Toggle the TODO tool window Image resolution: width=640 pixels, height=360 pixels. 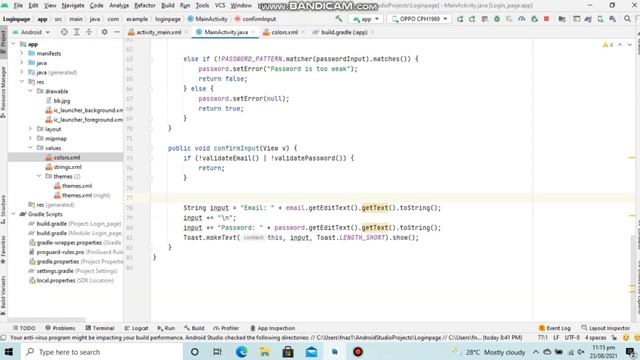[x=24, y=328]
